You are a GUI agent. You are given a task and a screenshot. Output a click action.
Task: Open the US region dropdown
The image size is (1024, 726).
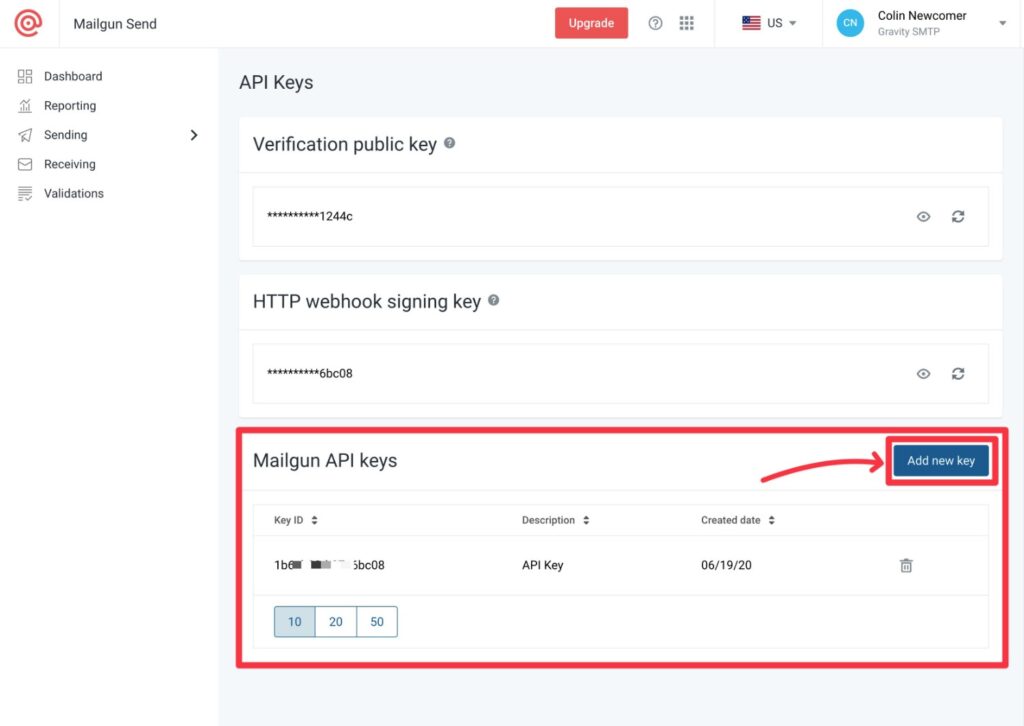coord(769,23)
